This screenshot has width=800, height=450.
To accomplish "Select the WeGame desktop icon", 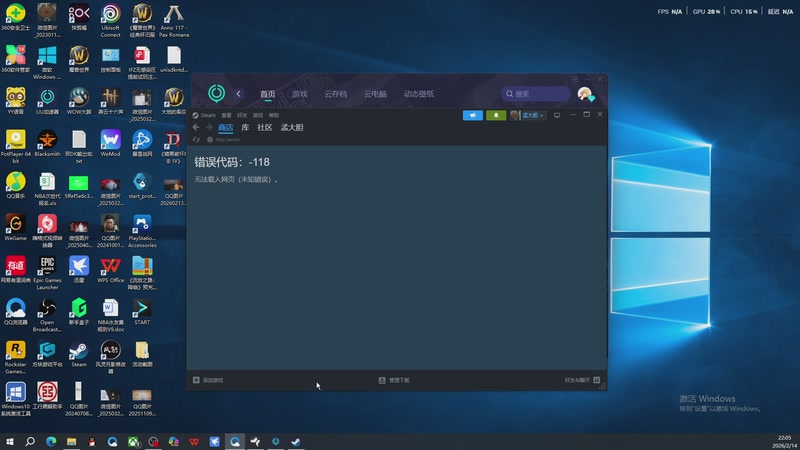I will 16,228.
